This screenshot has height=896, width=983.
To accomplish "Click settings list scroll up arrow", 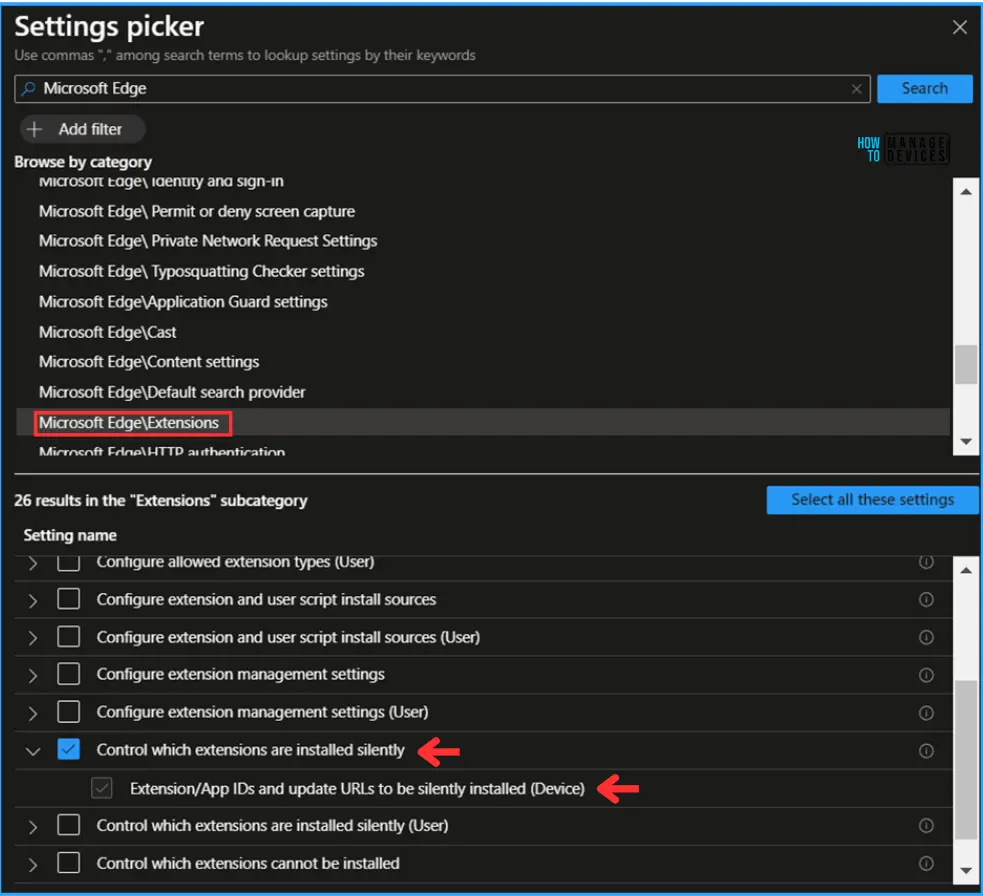I will coord(966,571).
